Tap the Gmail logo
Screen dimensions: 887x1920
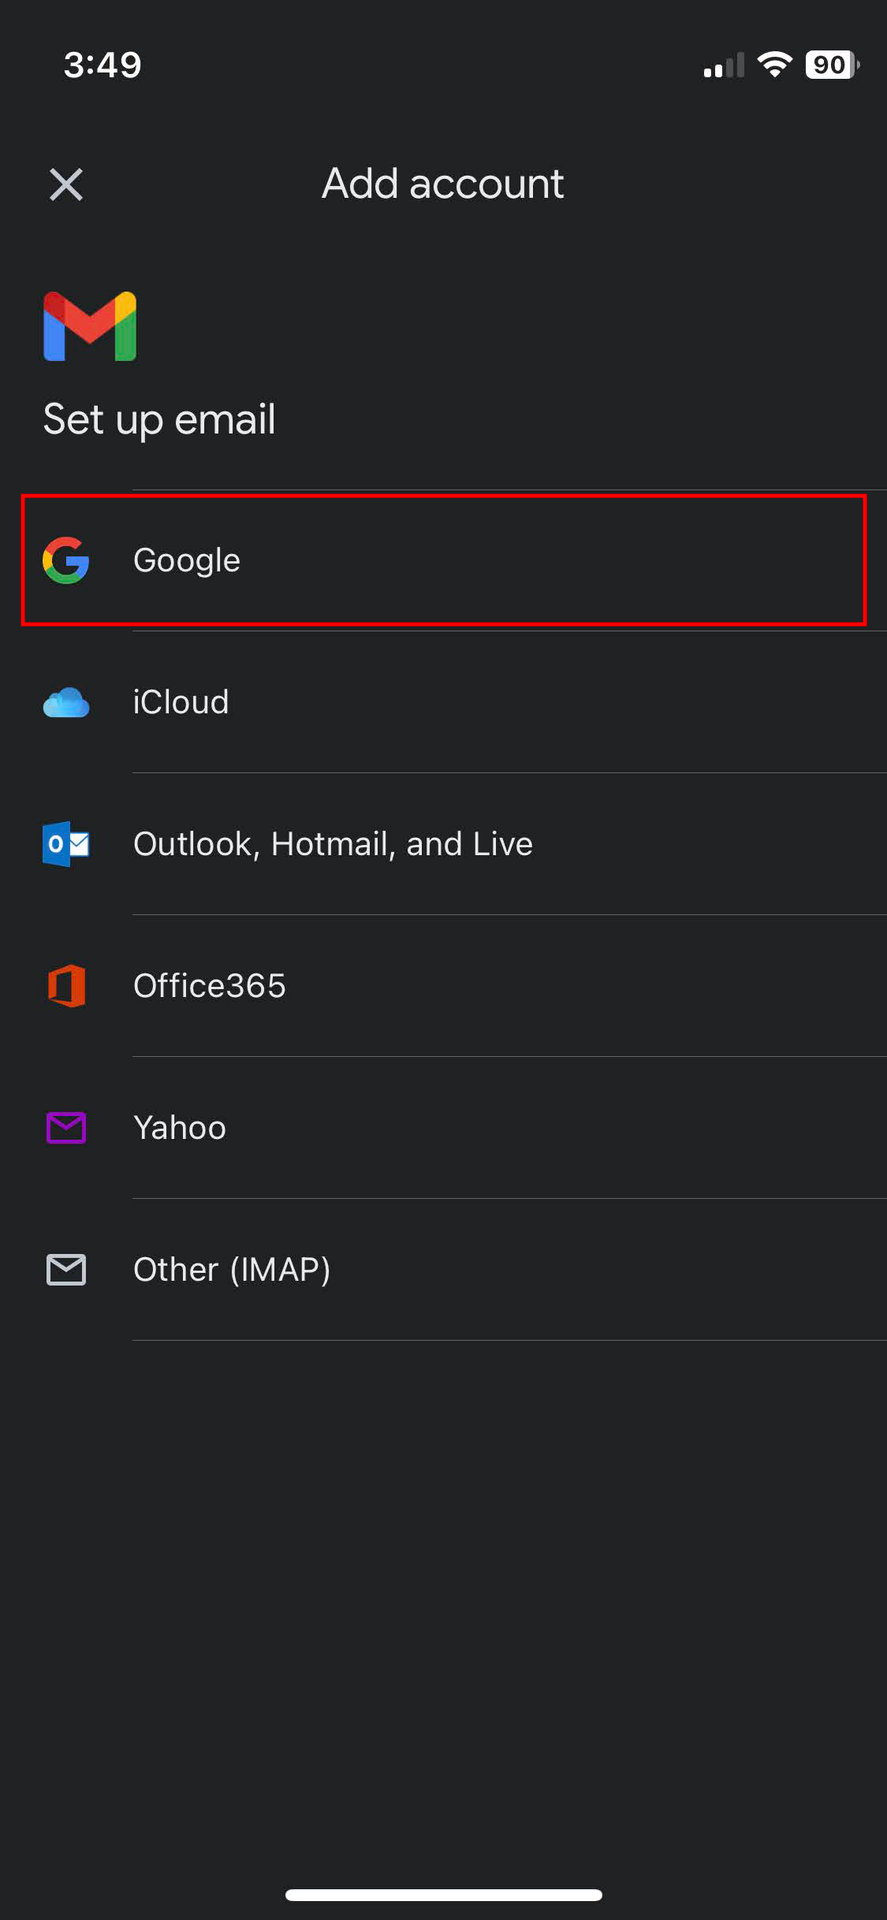(90, 327)
